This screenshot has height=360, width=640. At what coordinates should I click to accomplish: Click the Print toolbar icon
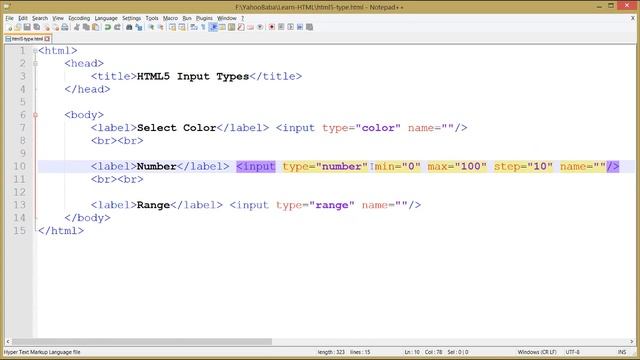[x=64, y=27]
